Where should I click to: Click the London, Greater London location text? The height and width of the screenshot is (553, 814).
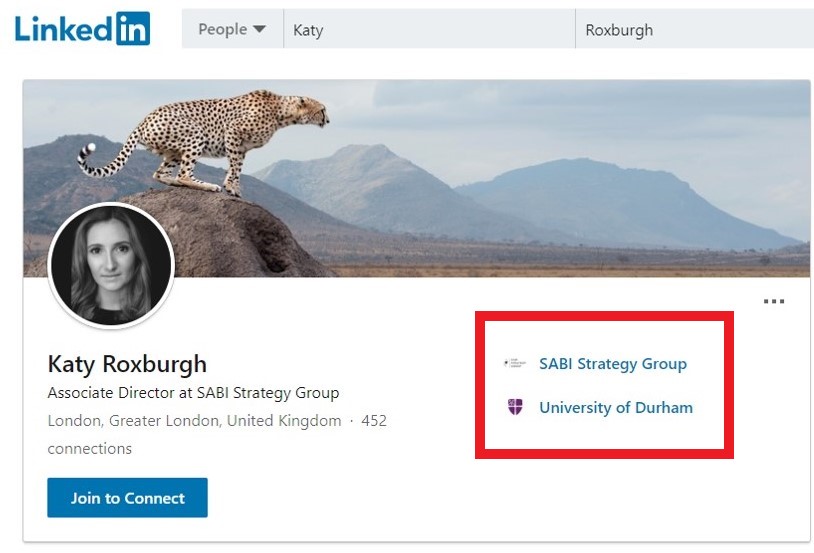tap(194, 421)
